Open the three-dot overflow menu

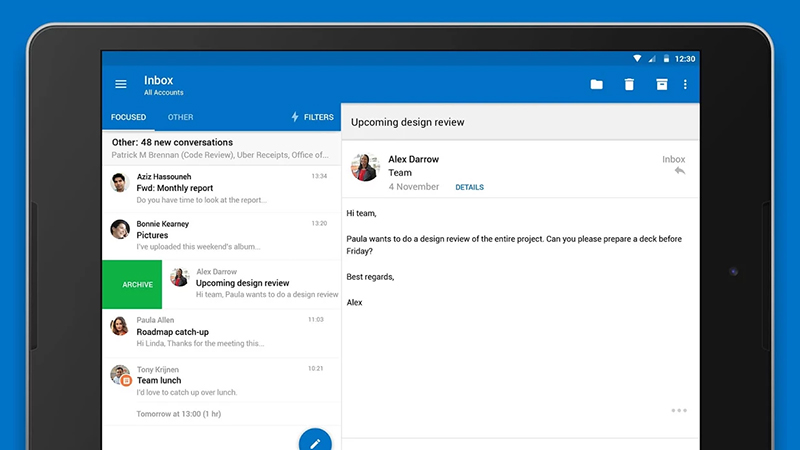(685, 84)
